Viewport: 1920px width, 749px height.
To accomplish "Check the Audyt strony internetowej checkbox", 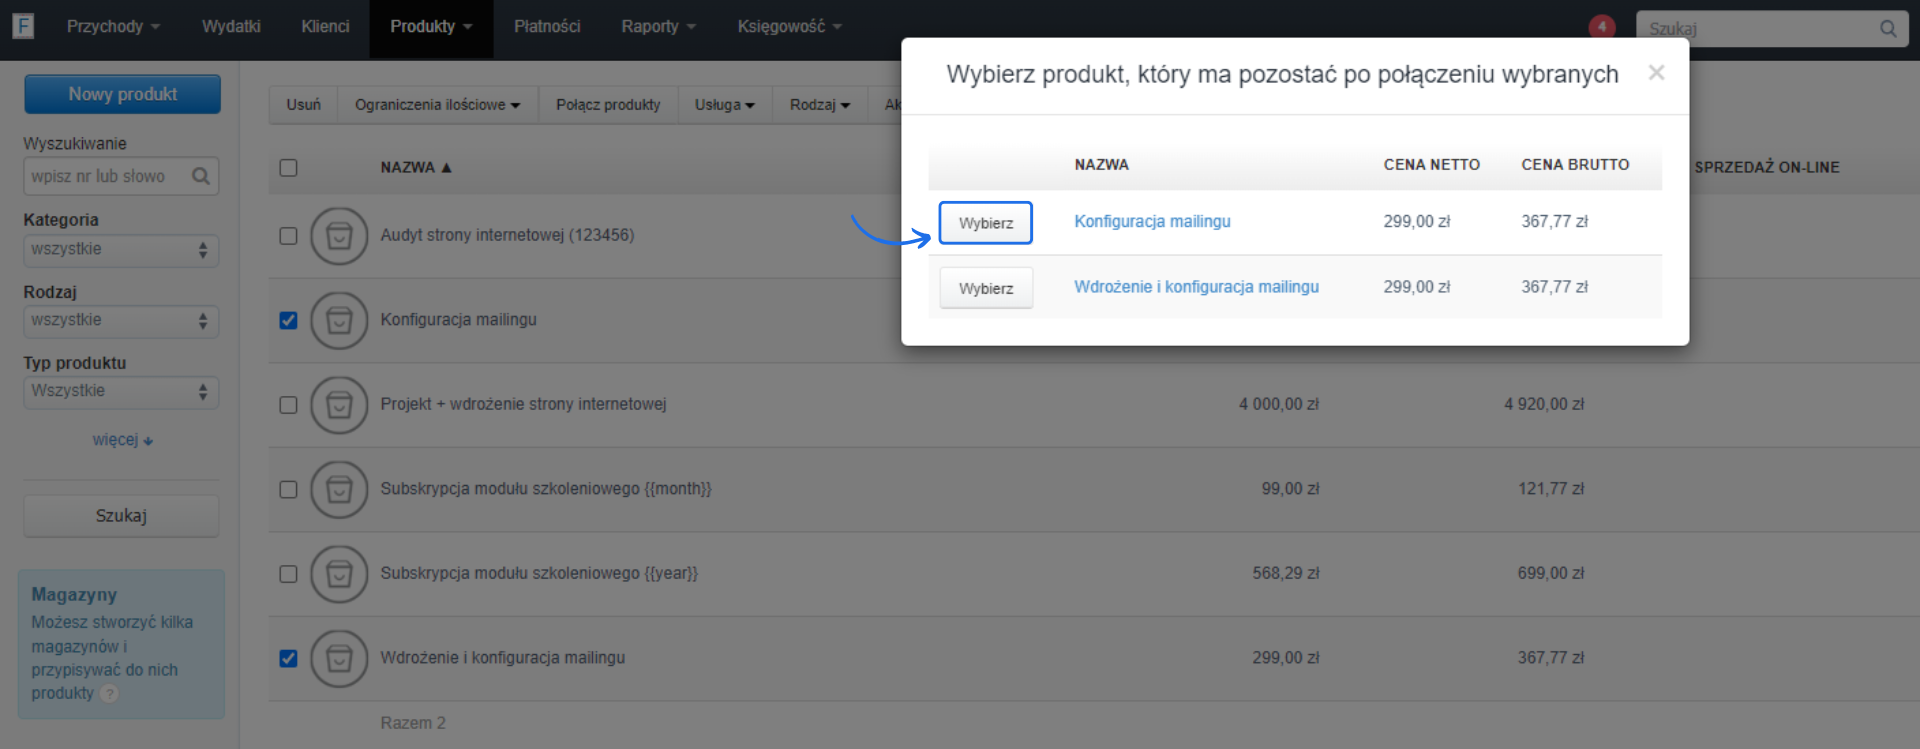I will click(288, 236).
